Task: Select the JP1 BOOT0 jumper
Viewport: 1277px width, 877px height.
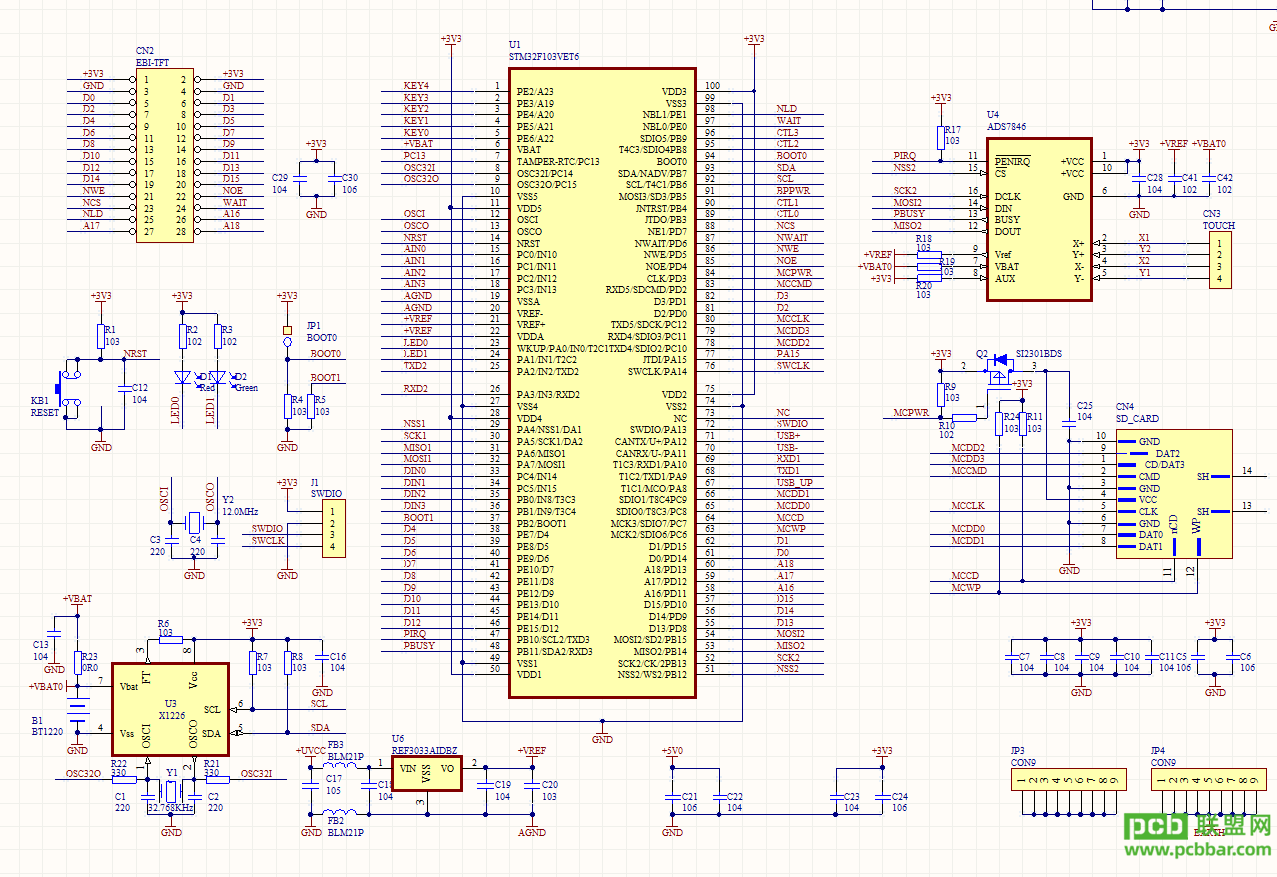Action: [x=287, y=336]
